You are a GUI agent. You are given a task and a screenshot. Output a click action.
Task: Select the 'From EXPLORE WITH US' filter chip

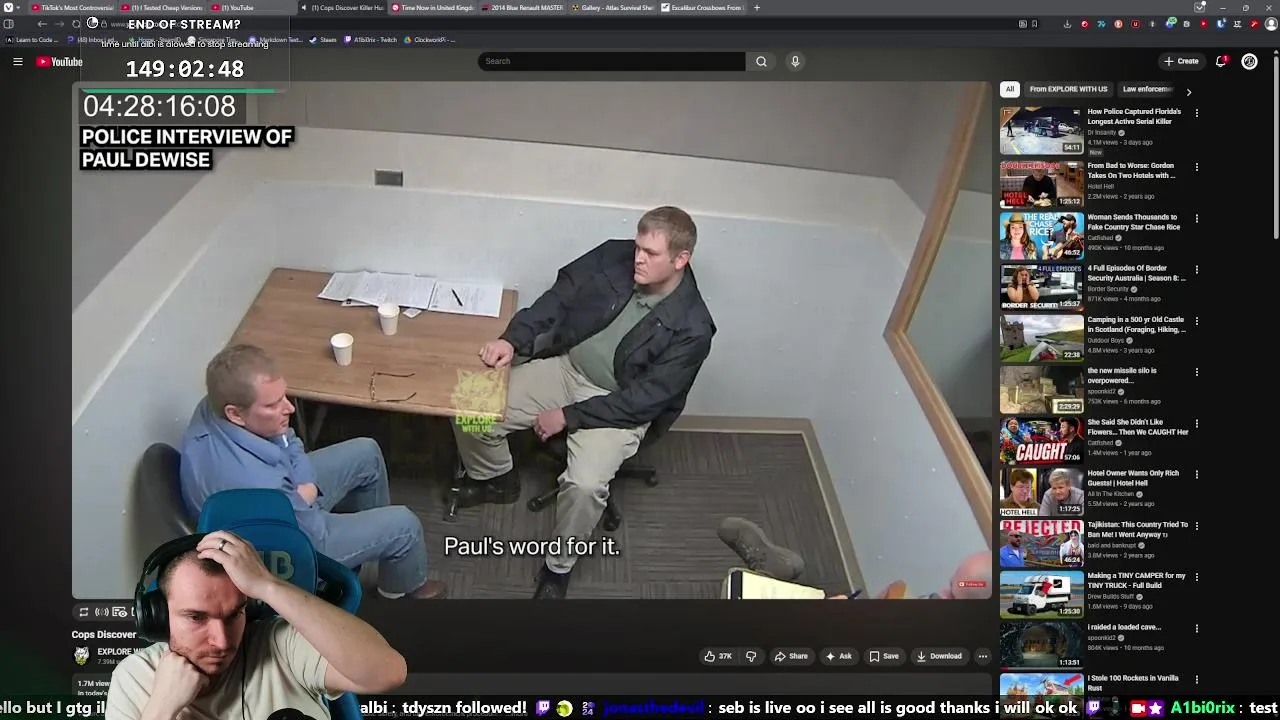[x=1068, y=89]
